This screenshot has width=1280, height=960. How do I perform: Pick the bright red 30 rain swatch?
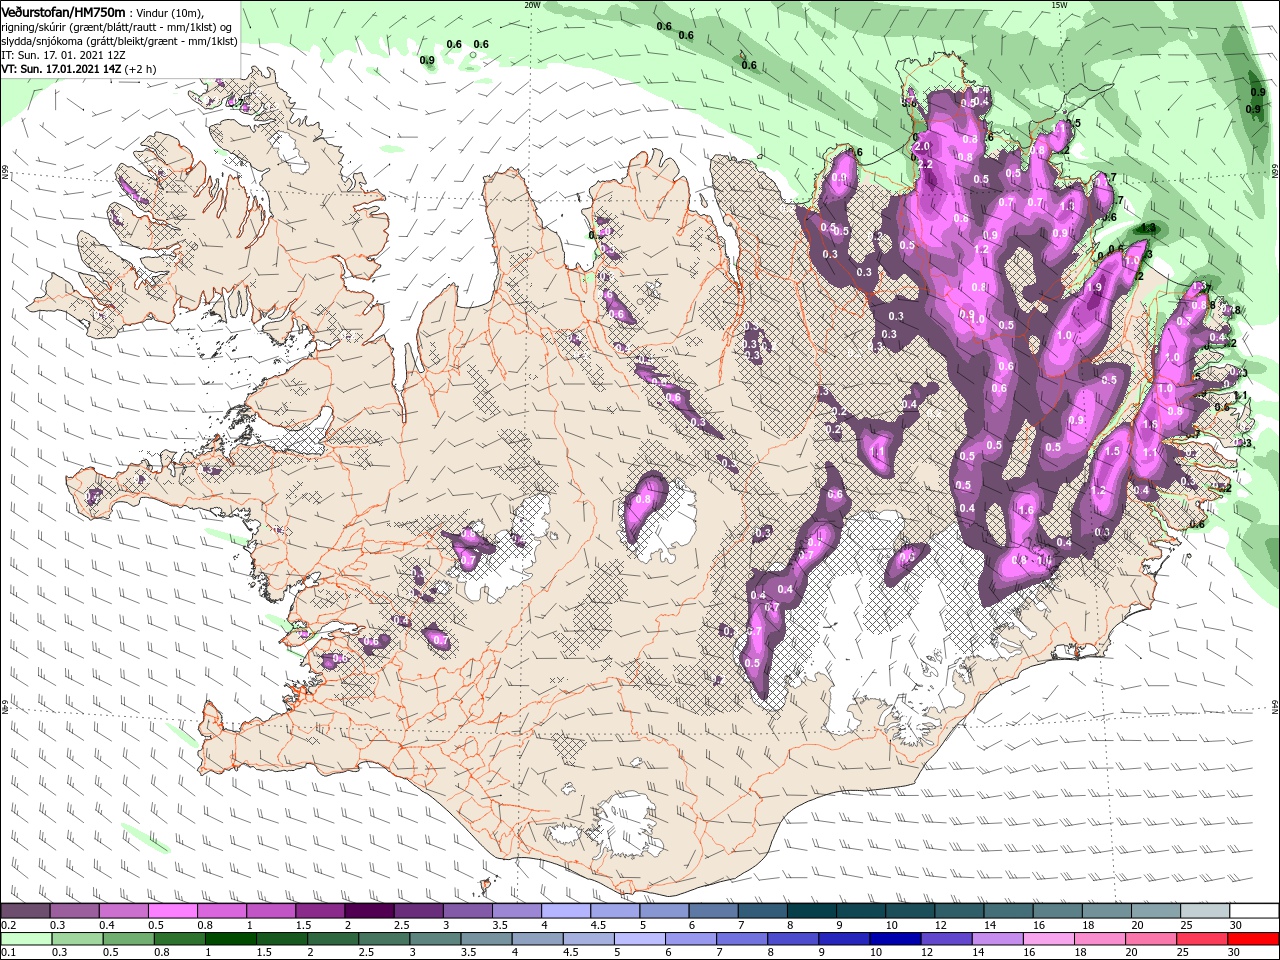tap(1255, 939)
